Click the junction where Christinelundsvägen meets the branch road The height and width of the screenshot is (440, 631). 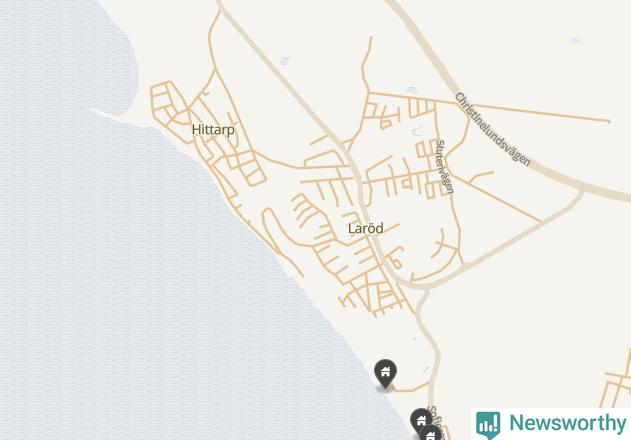tap(582, 190)
